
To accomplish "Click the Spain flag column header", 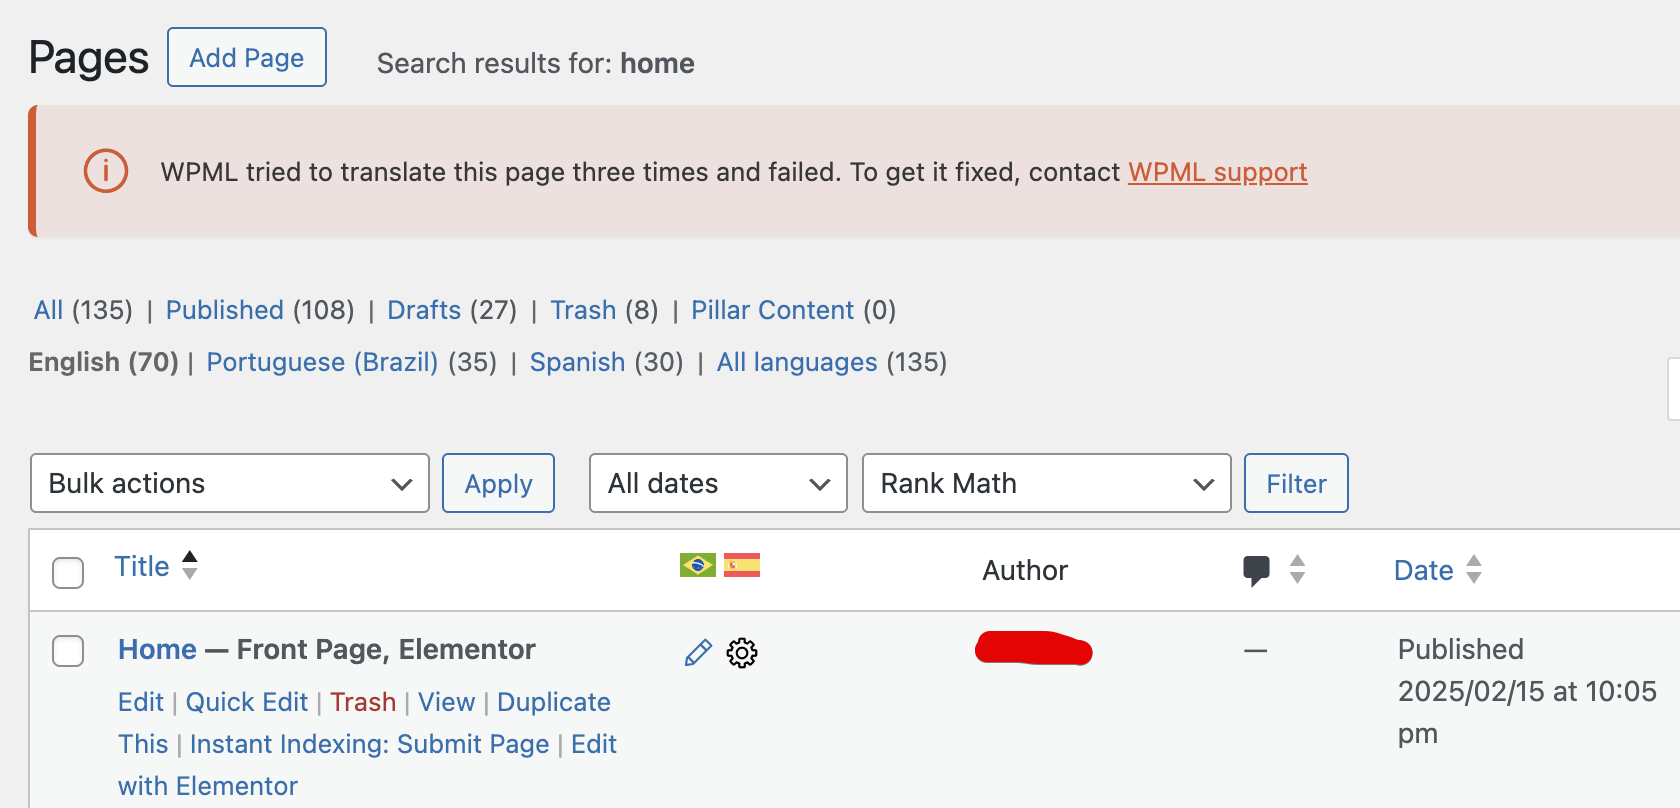I will coord(742,565).
